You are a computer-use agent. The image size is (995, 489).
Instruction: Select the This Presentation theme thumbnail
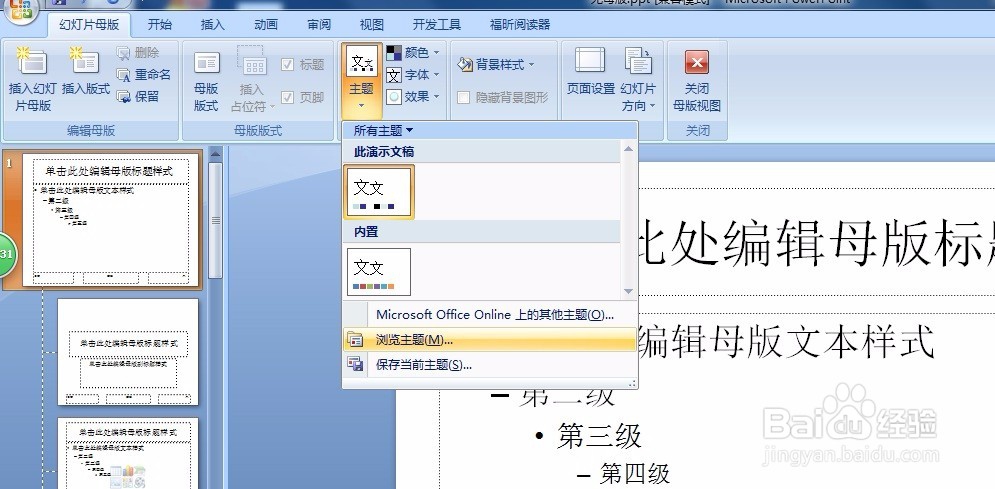379,192
